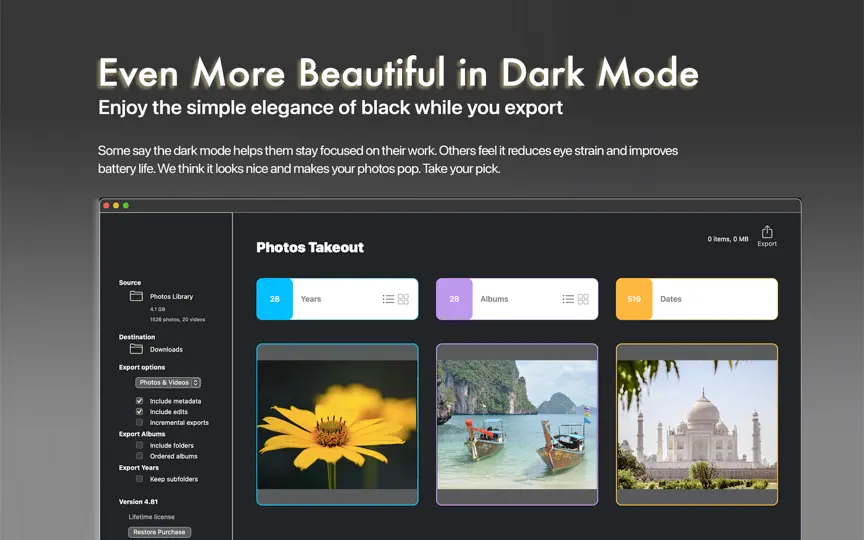This screenshot has height=540, width=864.
Task: Uncheck Include metadata option
Action: tap(139, 401)
